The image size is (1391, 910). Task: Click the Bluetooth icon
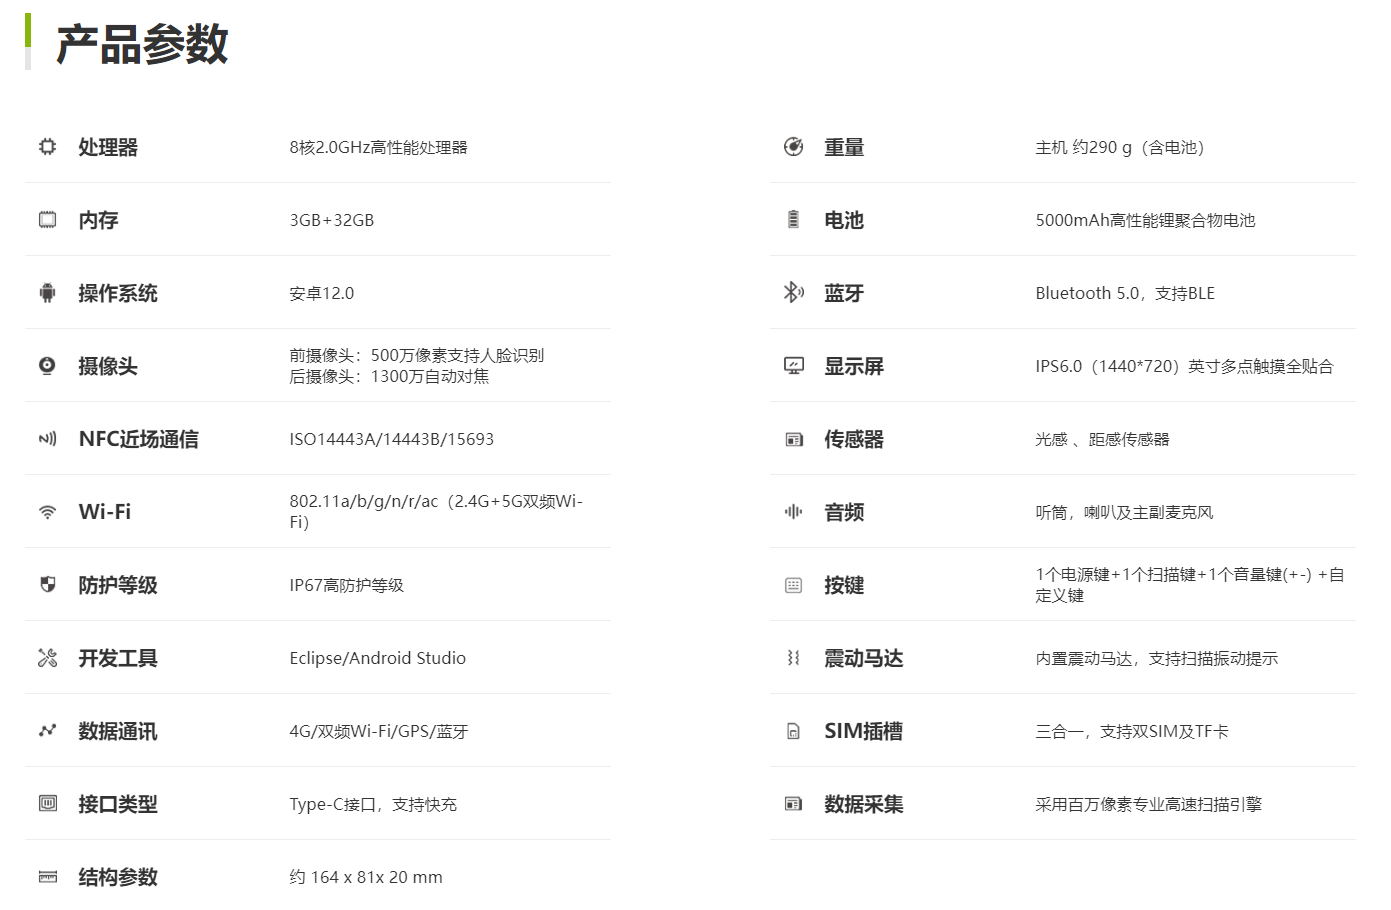point(793,293)
